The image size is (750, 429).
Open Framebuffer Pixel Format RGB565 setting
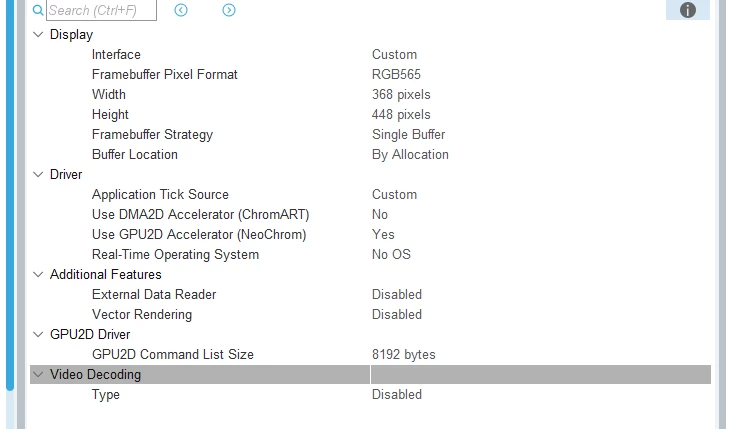point(397,75)
